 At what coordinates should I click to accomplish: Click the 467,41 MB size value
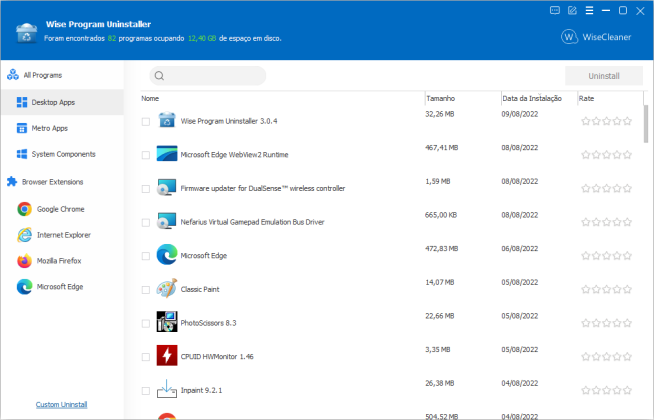(441, 148)
